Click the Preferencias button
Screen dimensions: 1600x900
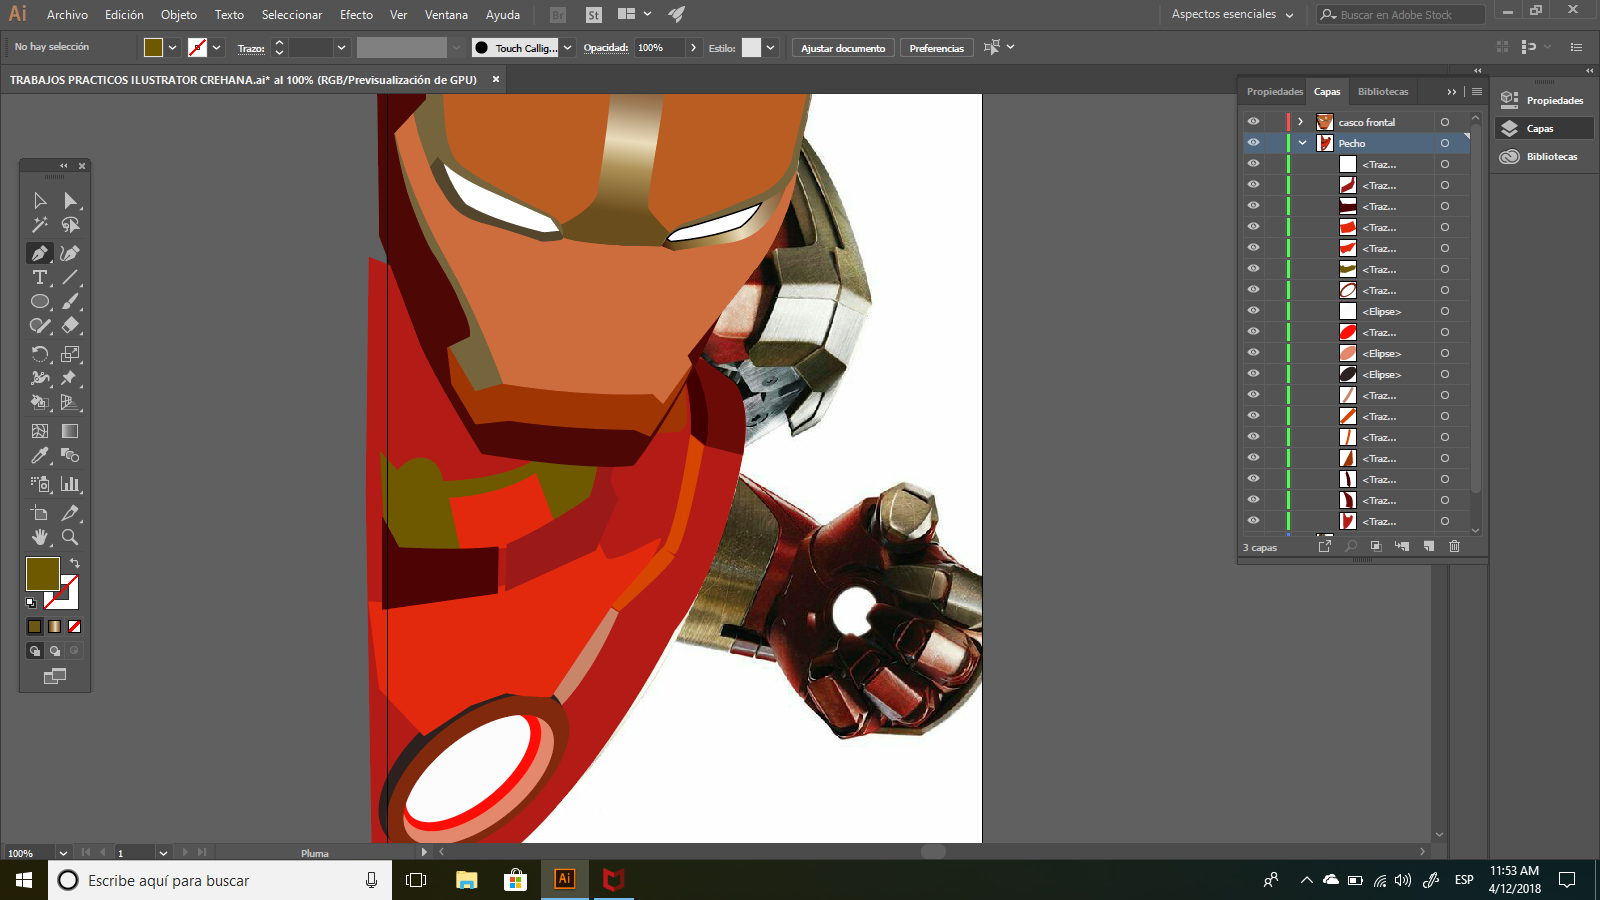point(936,48)
